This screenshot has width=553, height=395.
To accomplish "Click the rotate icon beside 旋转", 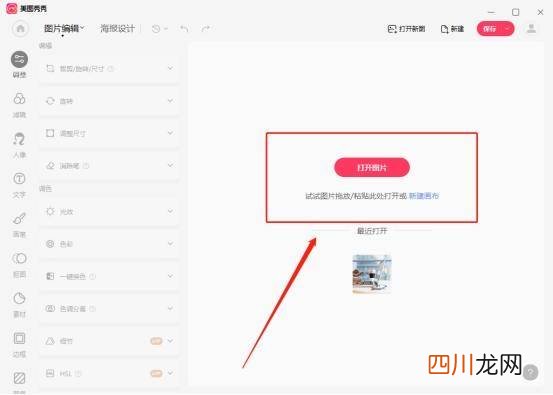I will (x=50, y=101).
